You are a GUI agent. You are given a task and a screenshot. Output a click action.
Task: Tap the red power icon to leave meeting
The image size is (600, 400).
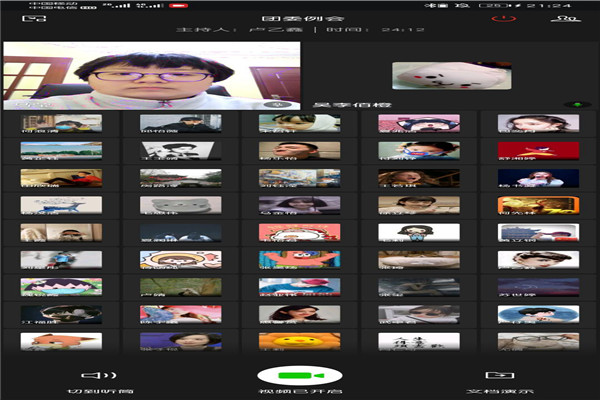click(x=511, y=17)
